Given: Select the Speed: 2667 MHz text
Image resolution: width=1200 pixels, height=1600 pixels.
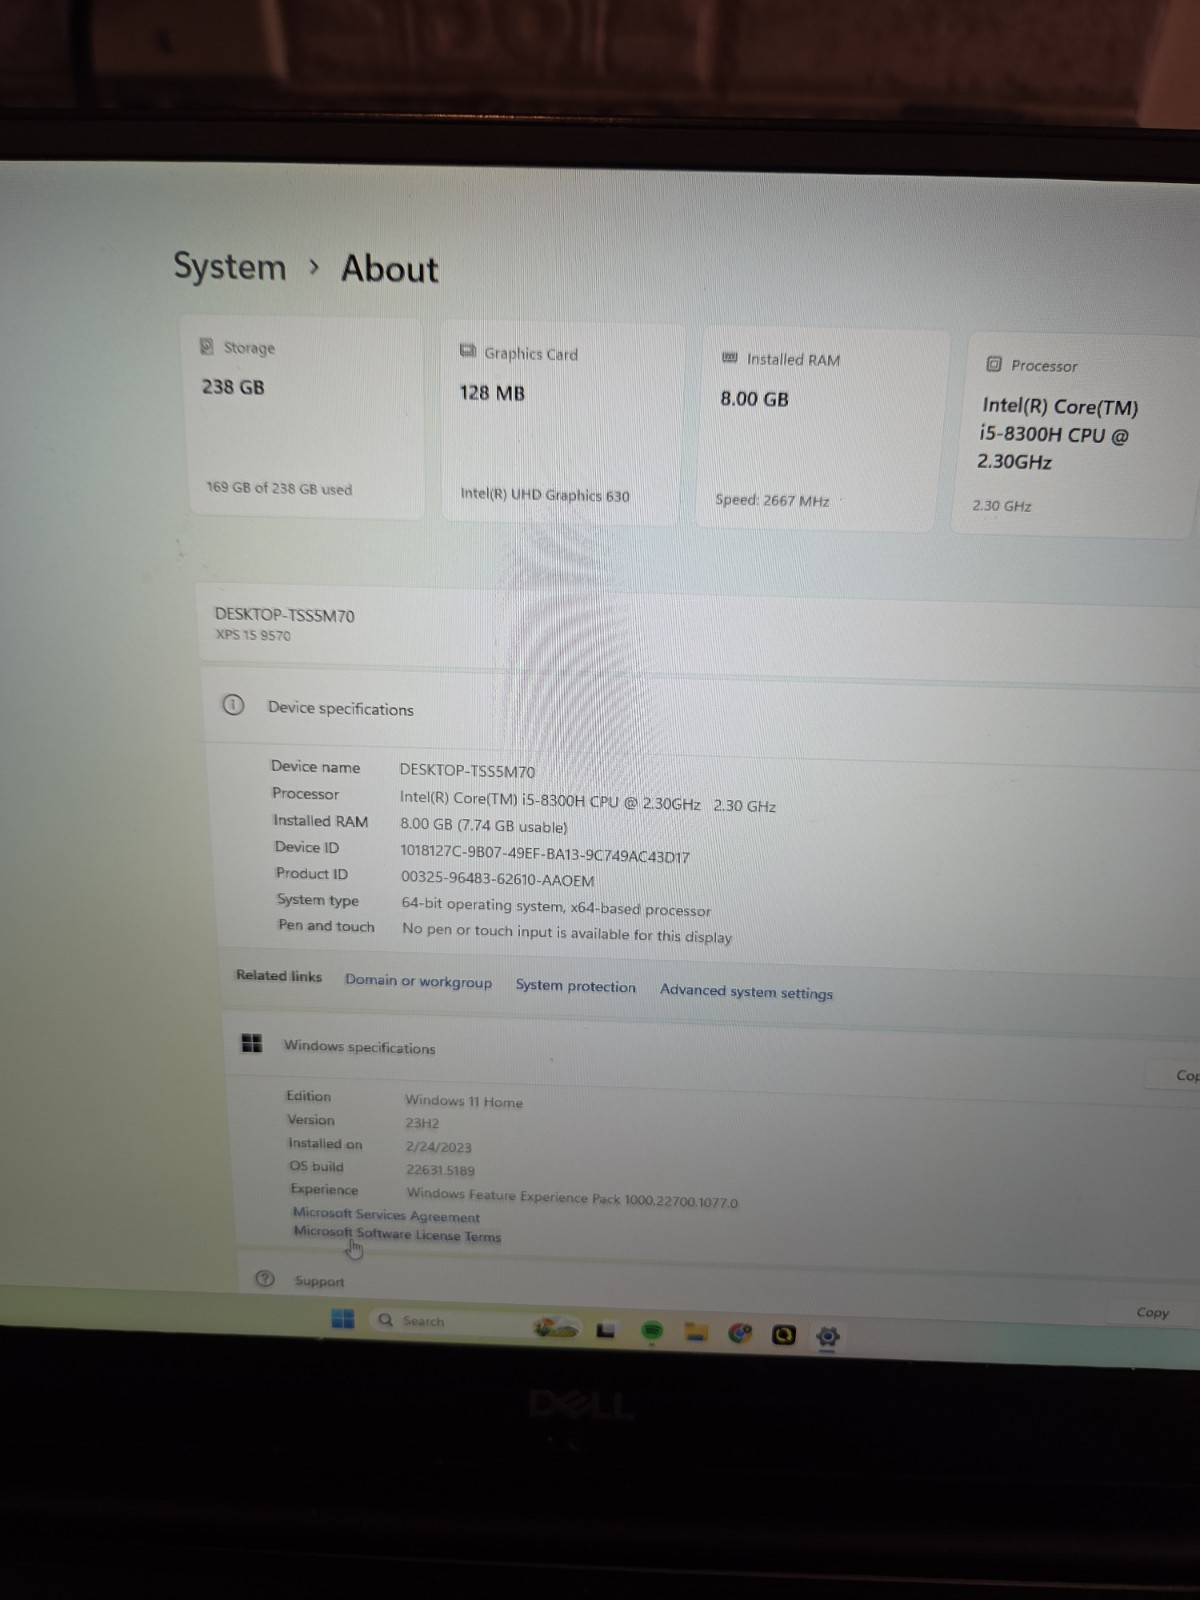Looking at the screenshot, I should tap(772, 500).
